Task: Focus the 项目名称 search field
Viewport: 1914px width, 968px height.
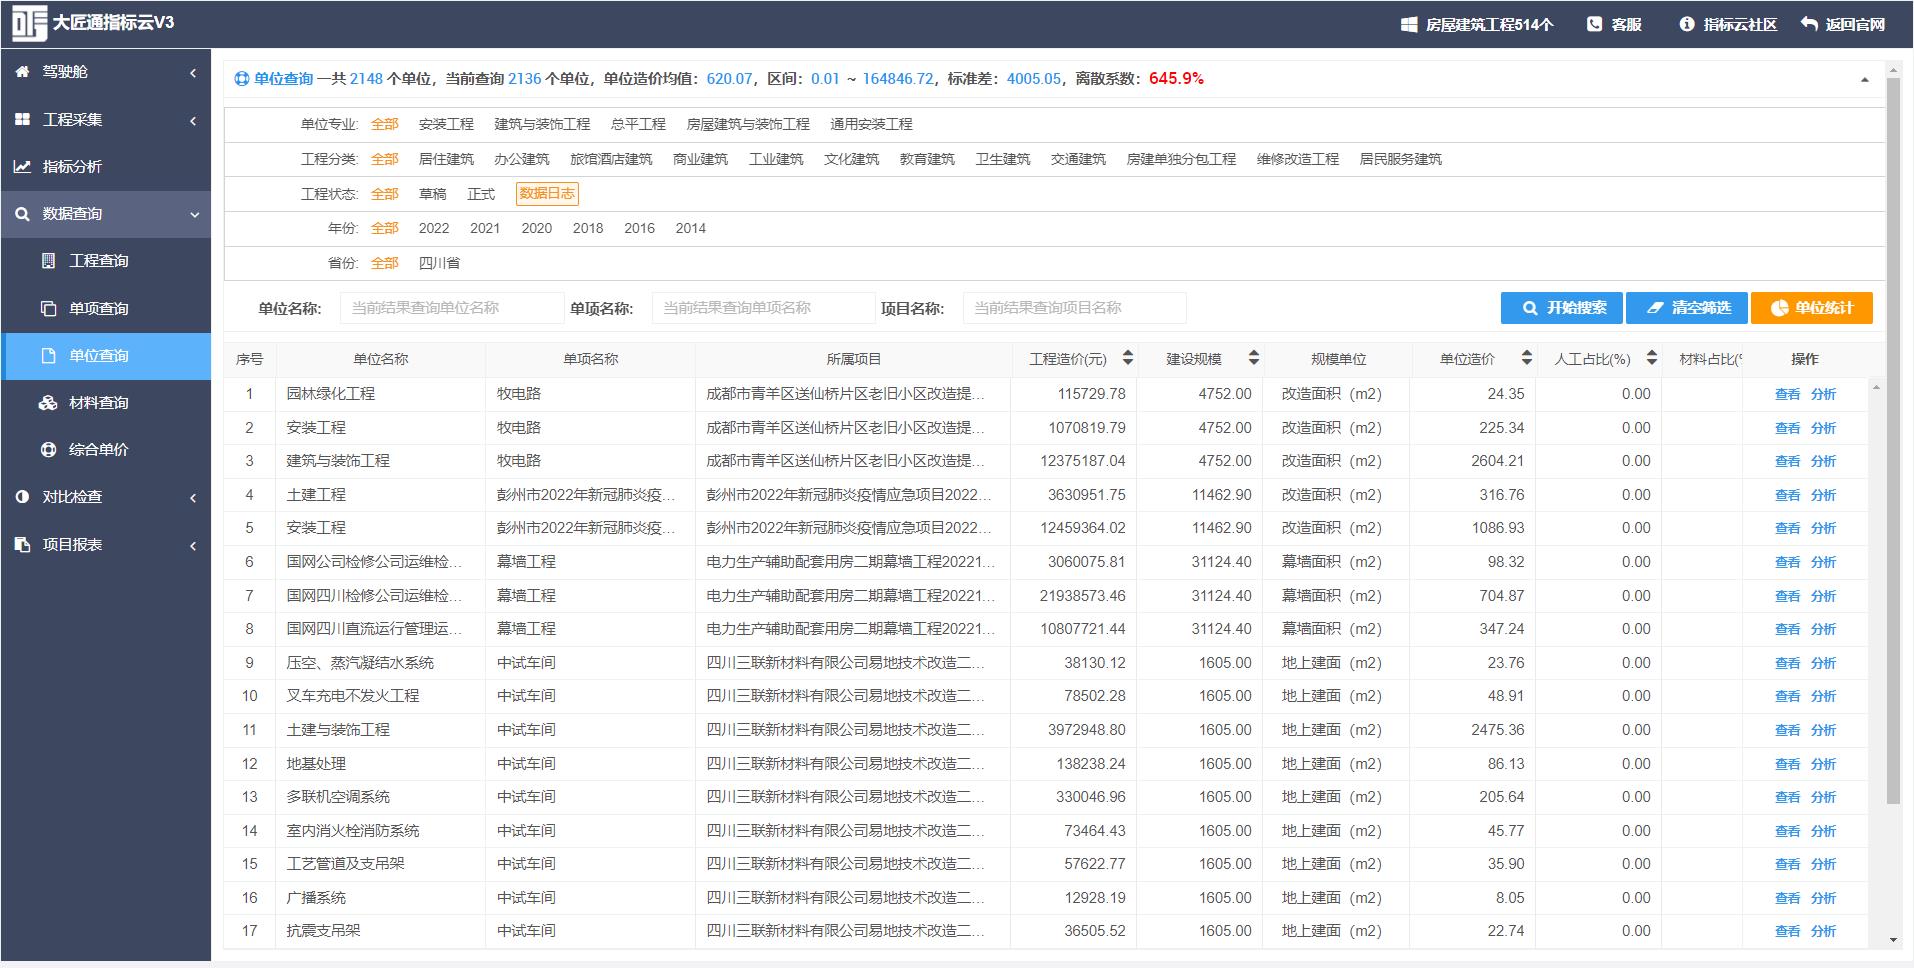Action: pos(1075,308)
